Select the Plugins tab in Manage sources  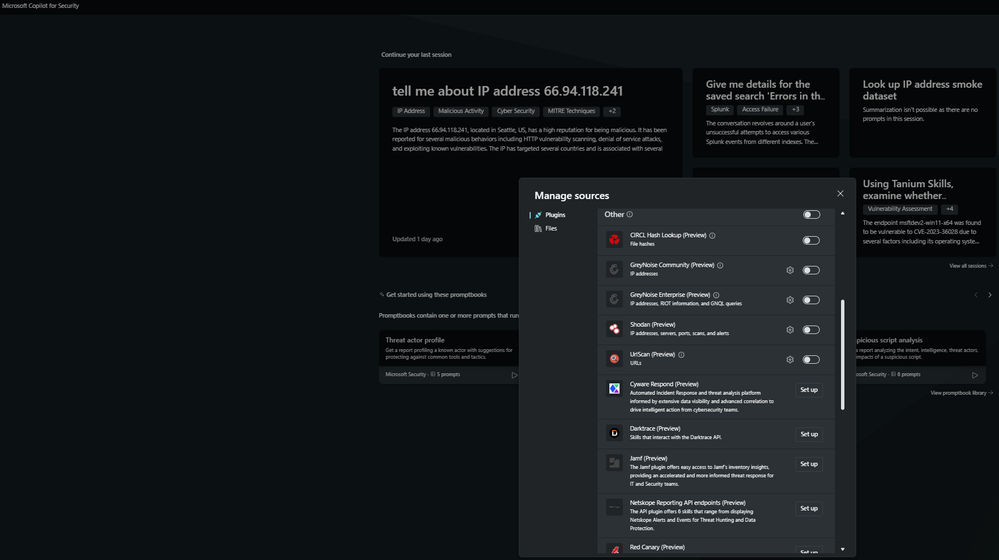click(550, 215)
